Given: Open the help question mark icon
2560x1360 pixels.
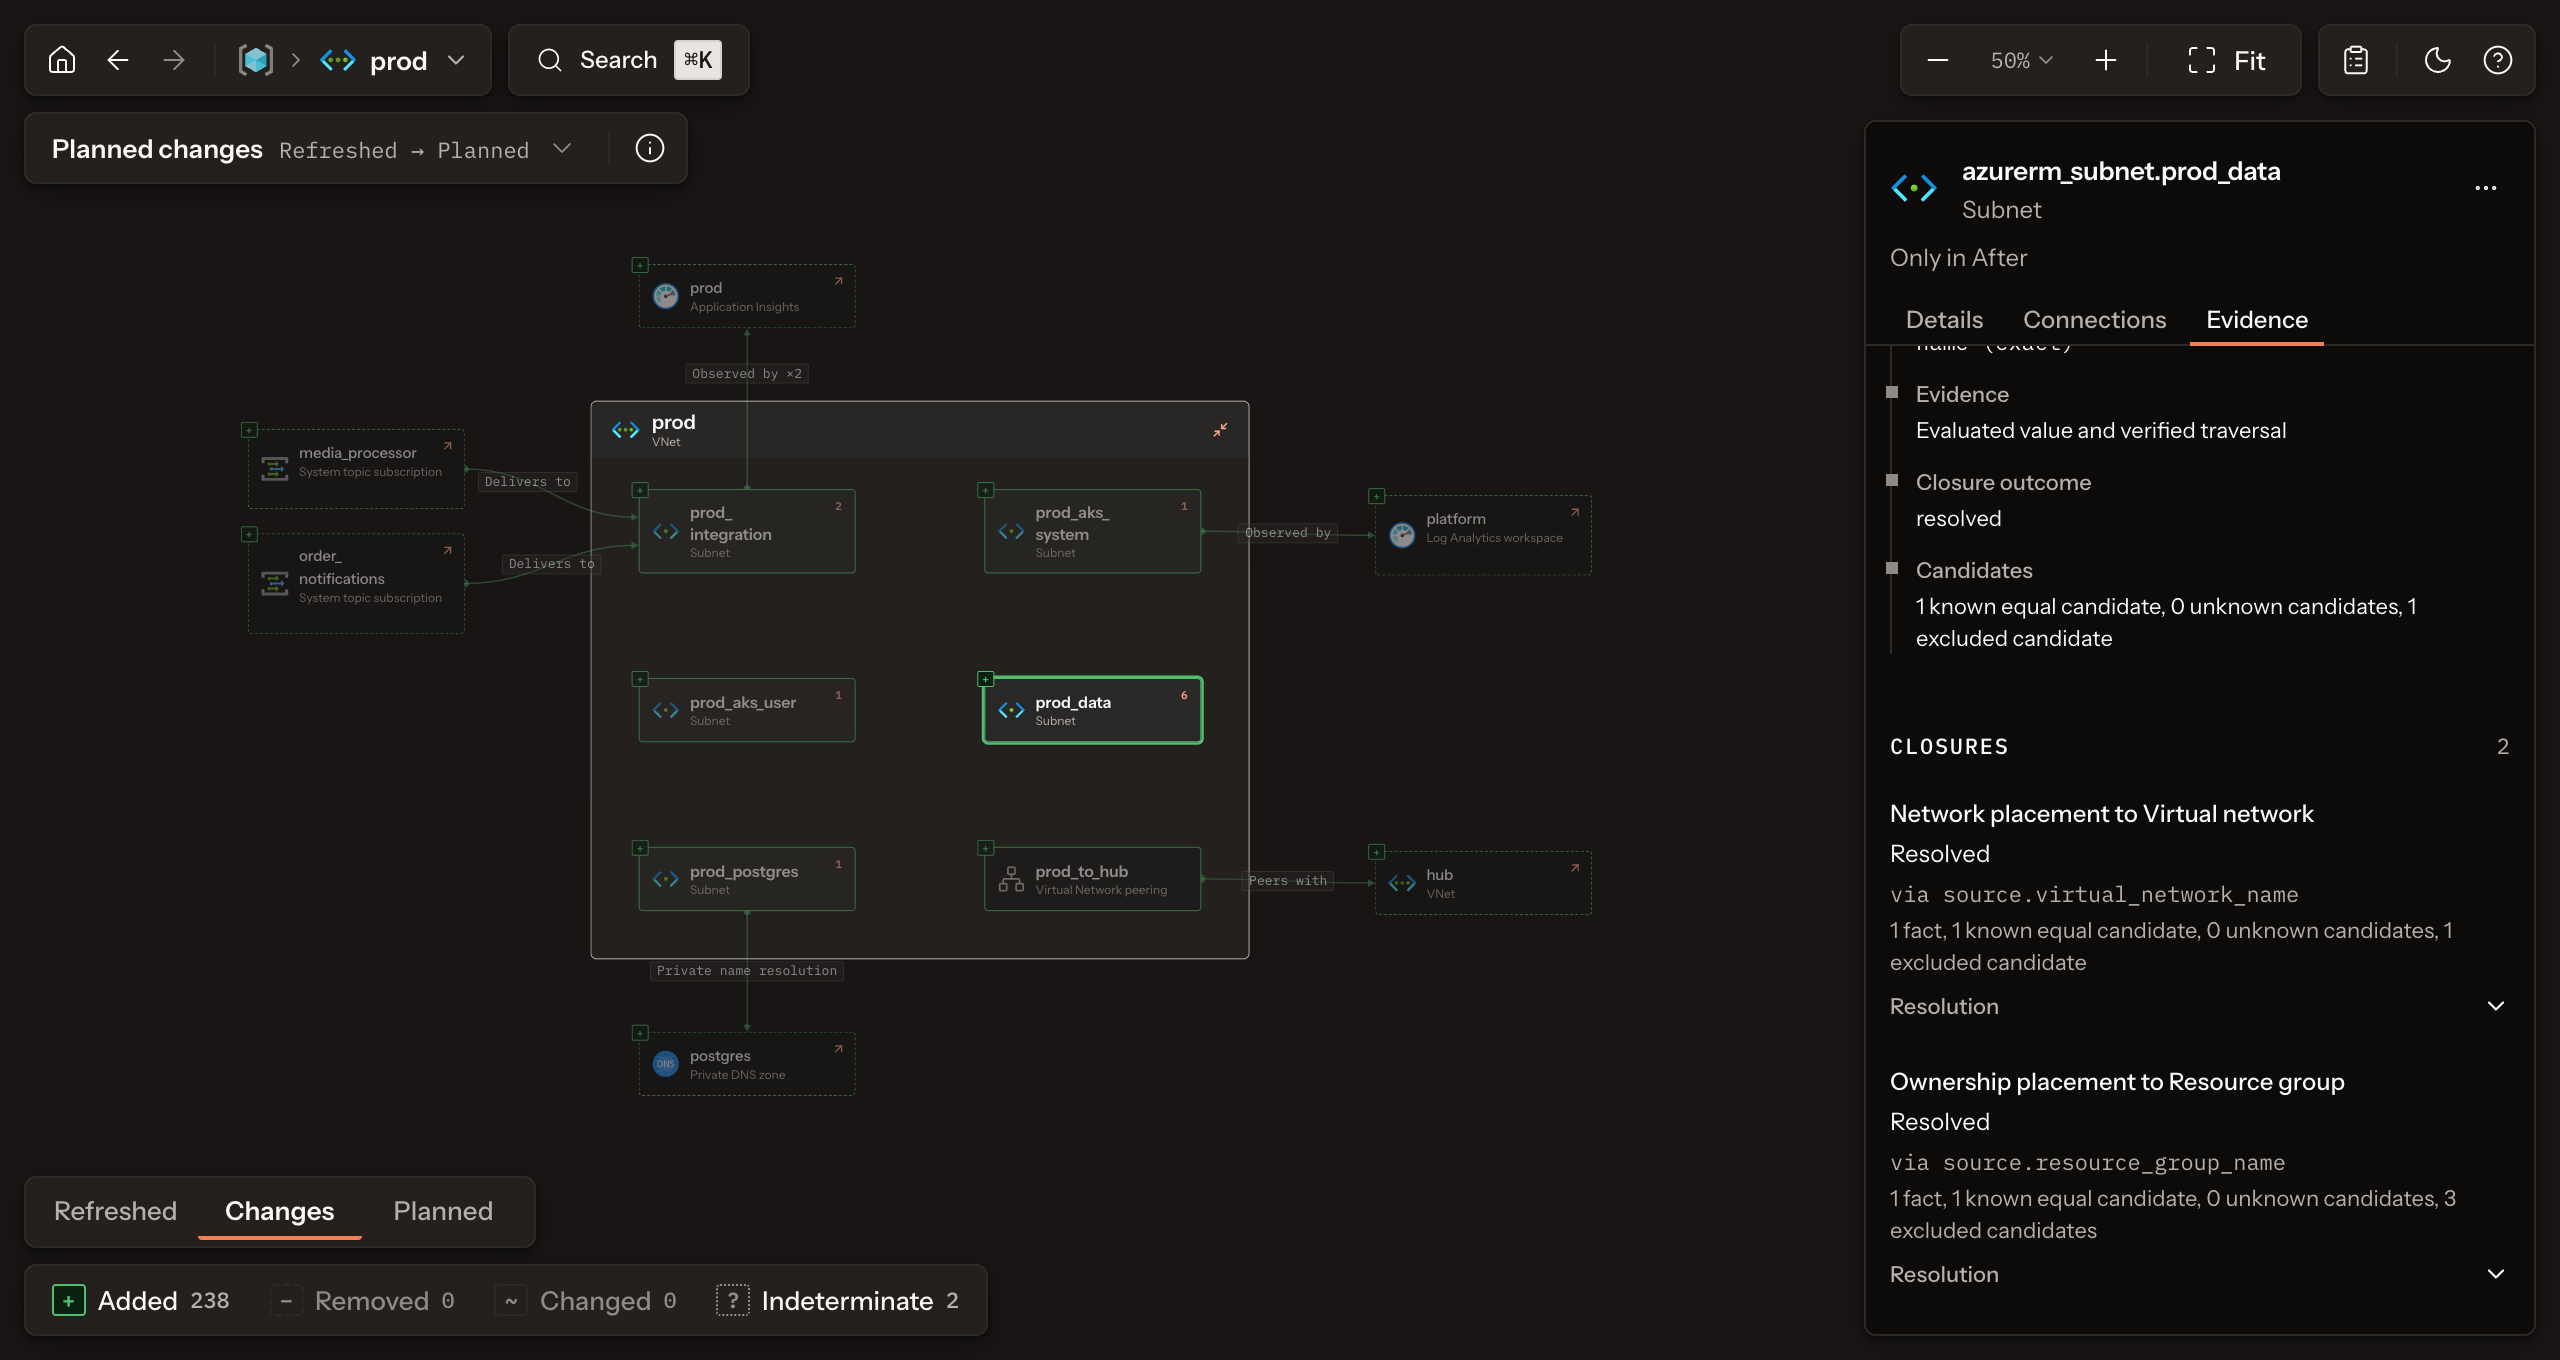Looking at the screenshot, I should pos(2498,60).
